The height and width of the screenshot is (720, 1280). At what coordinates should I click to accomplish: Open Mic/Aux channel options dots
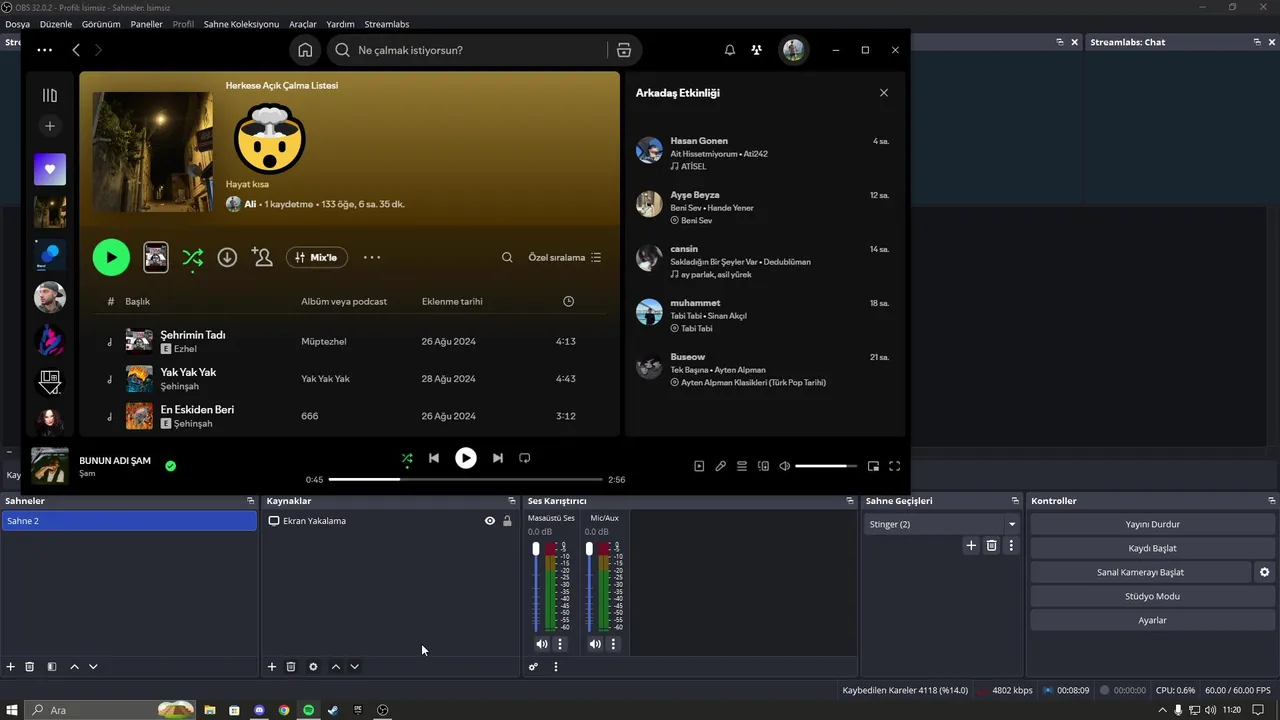[x=613, y=644]
